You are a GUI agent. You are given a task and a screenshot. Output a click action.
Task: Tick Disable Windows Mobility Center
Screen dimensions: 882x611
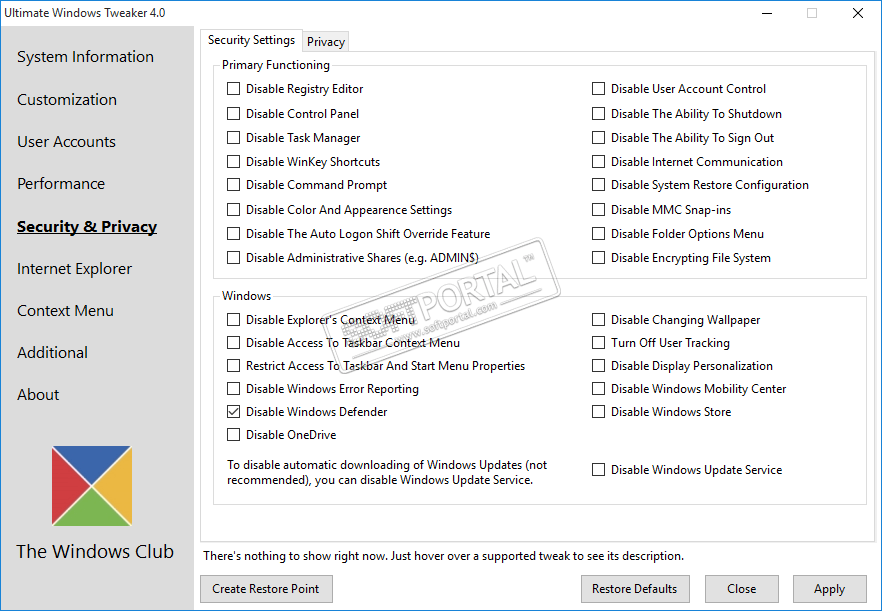pos(598,389)
